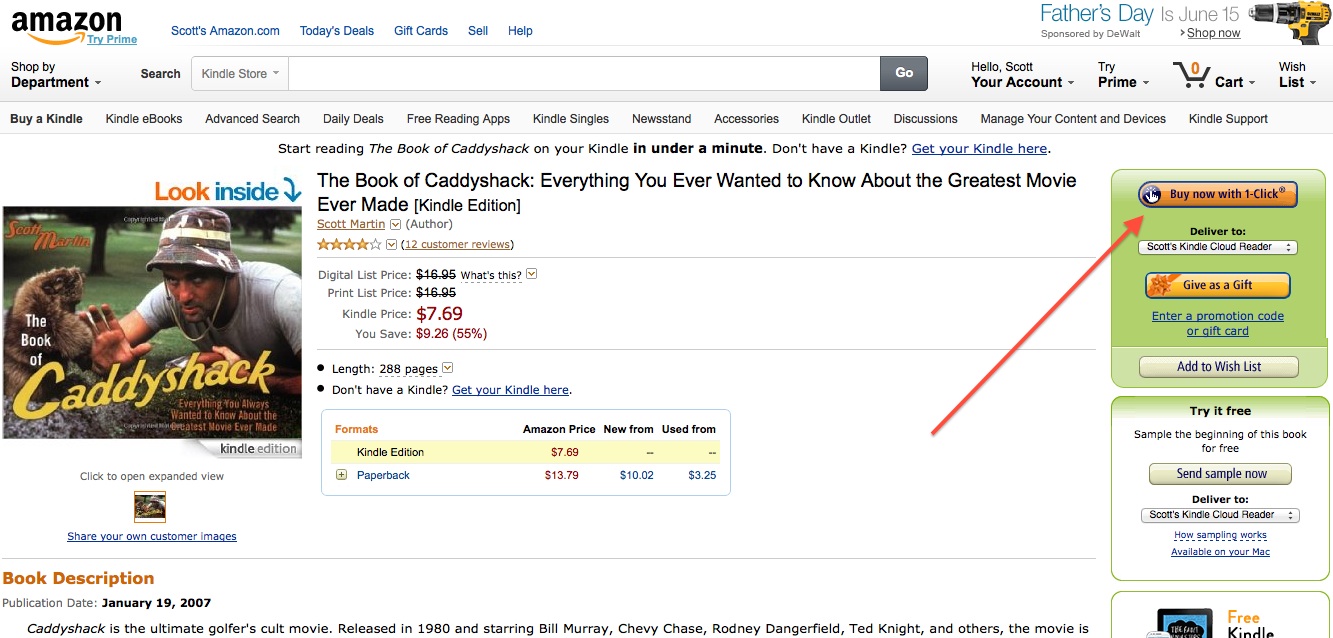Select Daily Deals in Kindle navigation

click(353, 118)
